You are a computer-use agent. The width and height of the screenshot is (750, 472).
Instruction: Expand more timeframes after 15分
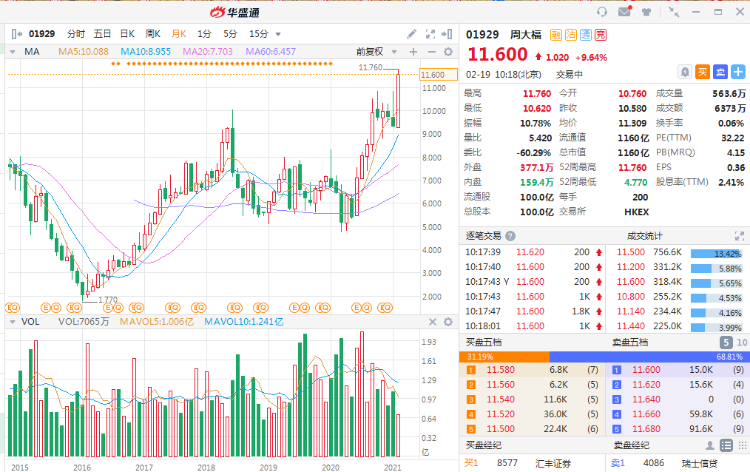[x=277, y=33]
